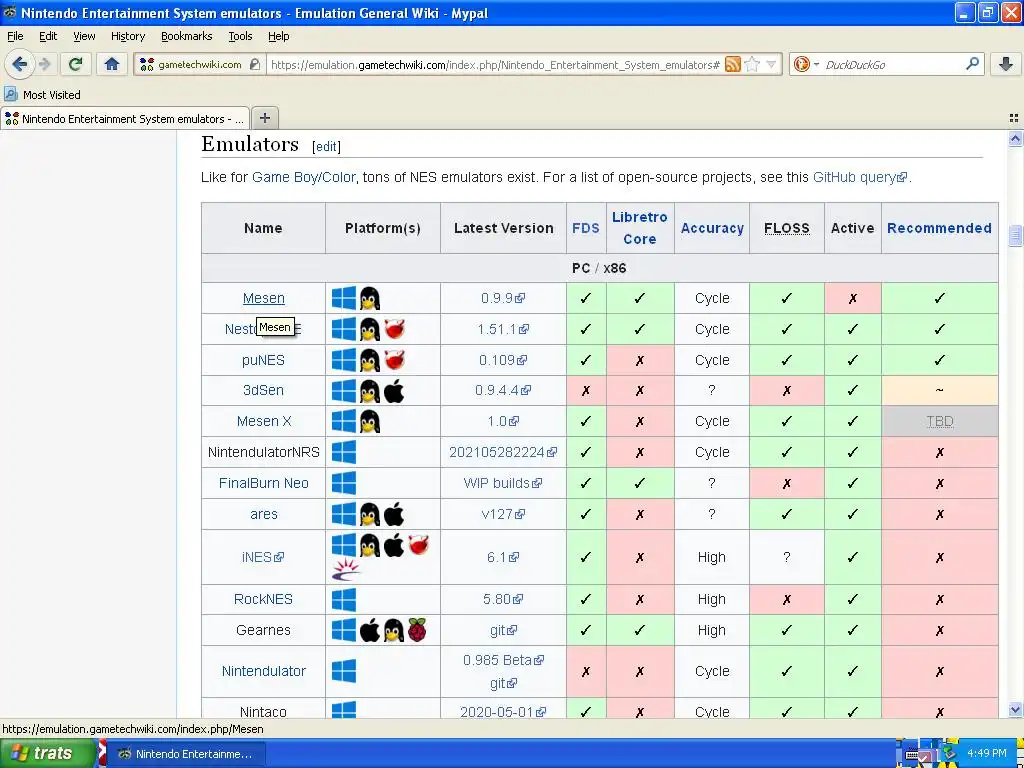Click in the URL address field
Screen dimensions: 1024x768
[x=494, y=65]
